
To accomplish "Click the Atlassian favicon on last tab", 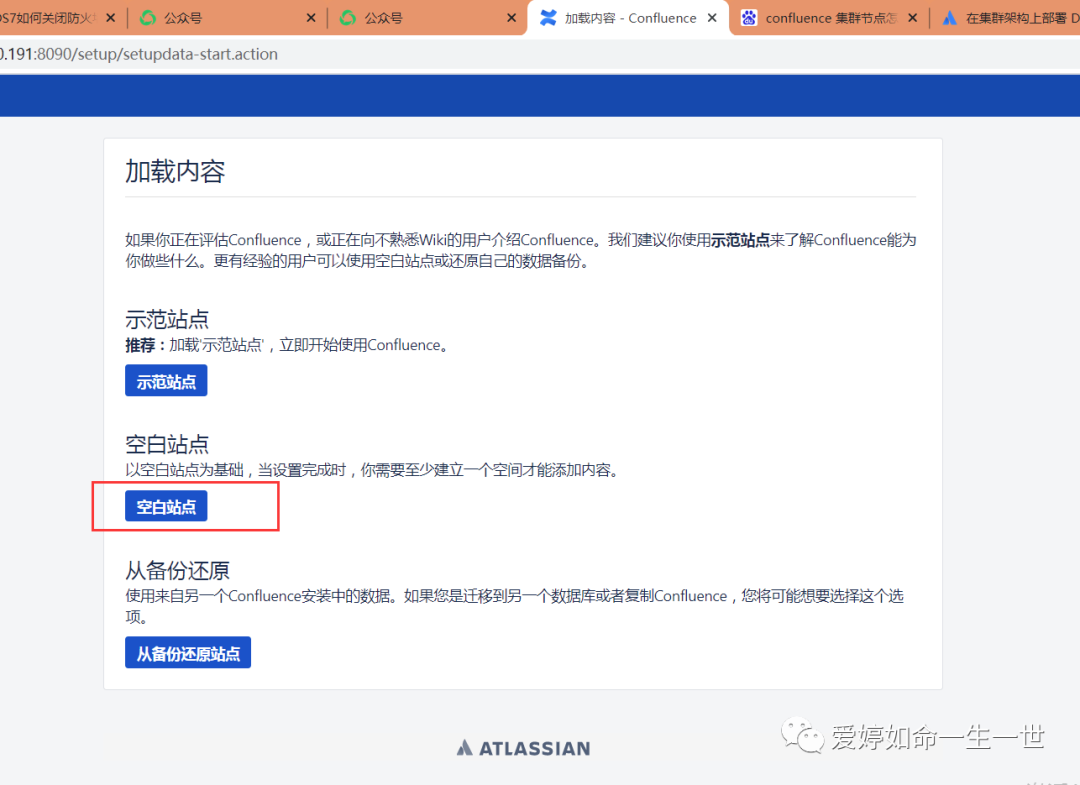I will (x=950, y=18).
